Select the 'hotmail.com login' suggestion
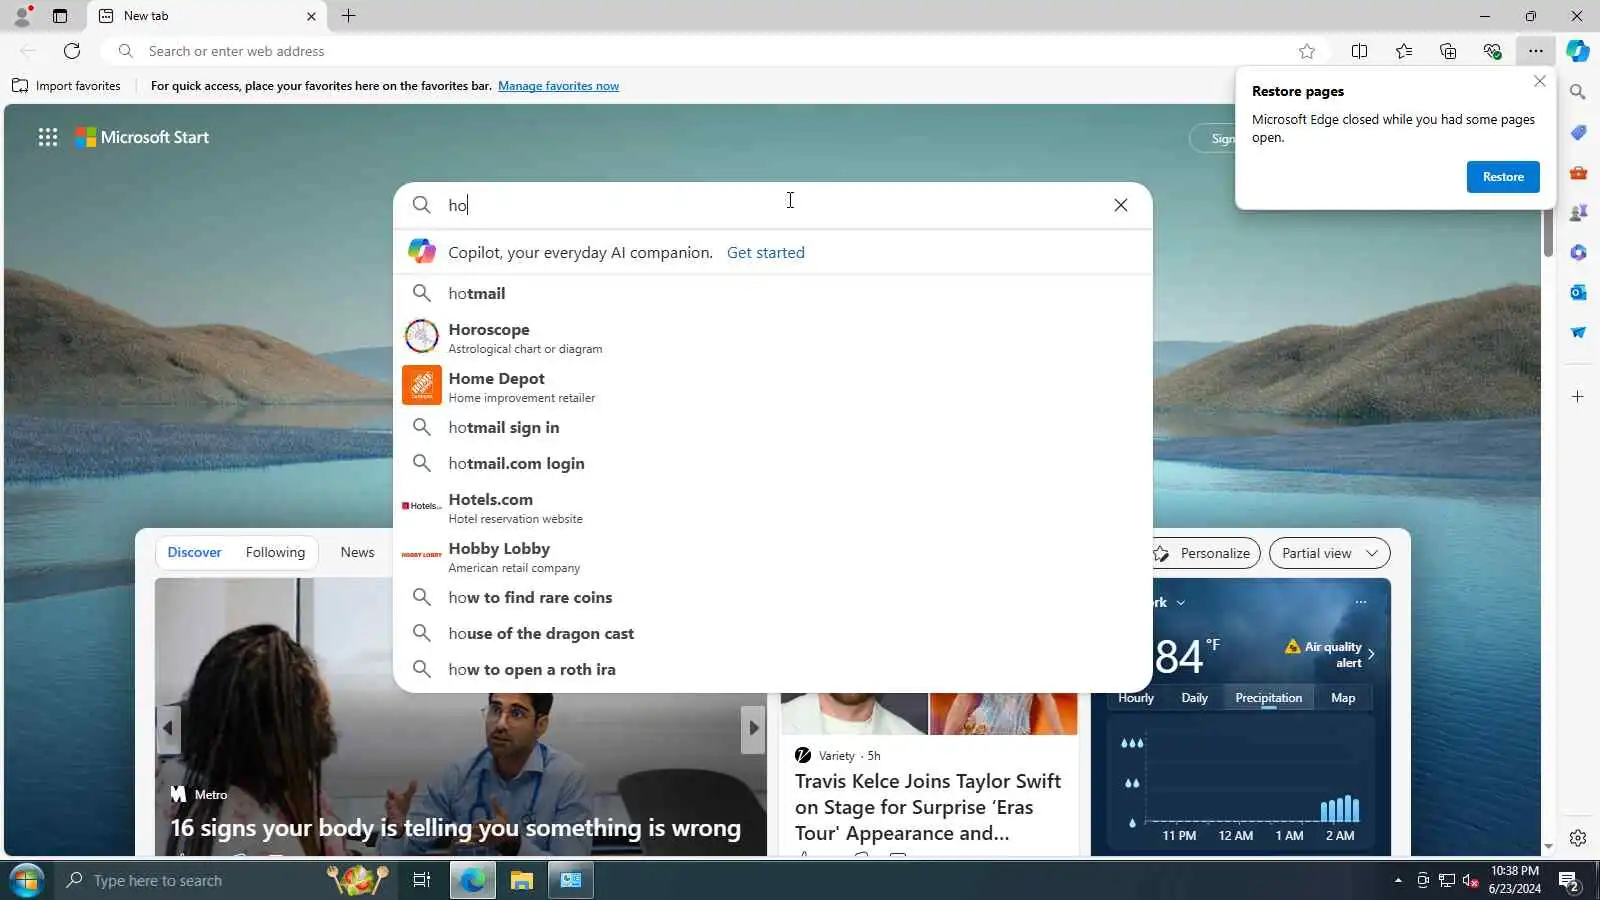Image resolution: width=1600 pixels, height=900 pixels. tap(773, 463)
